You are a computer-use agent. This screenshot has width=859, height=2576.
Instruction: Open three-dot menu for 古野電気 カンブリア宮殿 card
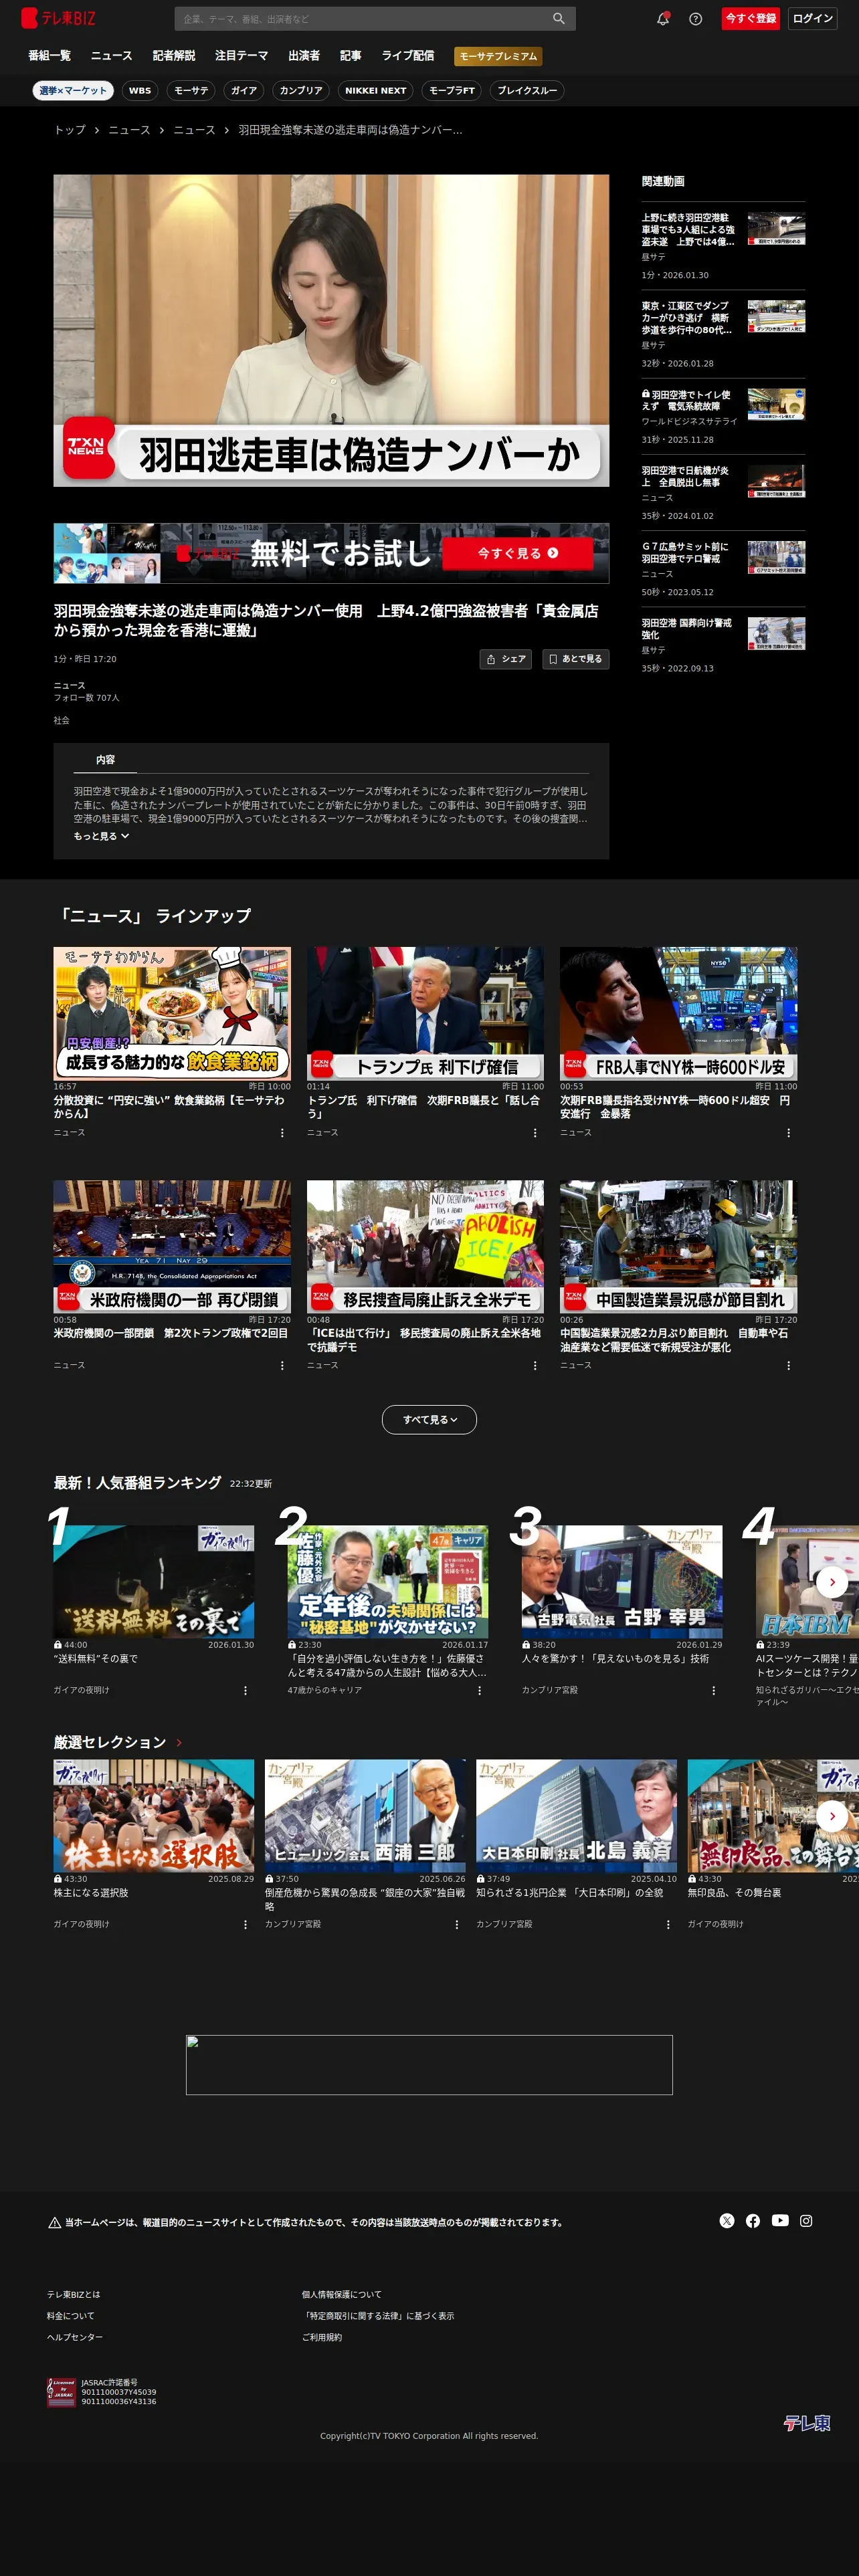click(713, 1690)
